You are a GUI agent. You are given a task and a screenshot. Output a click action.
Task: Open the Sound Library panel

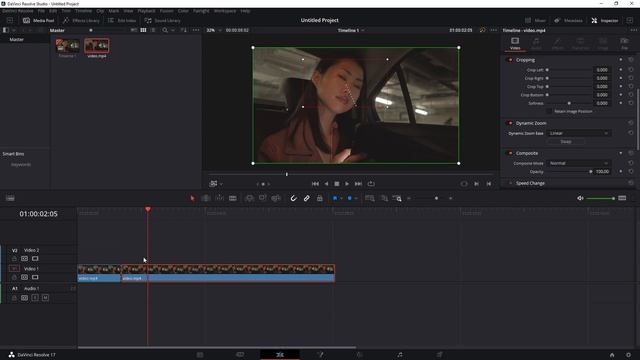pos(162,20)
